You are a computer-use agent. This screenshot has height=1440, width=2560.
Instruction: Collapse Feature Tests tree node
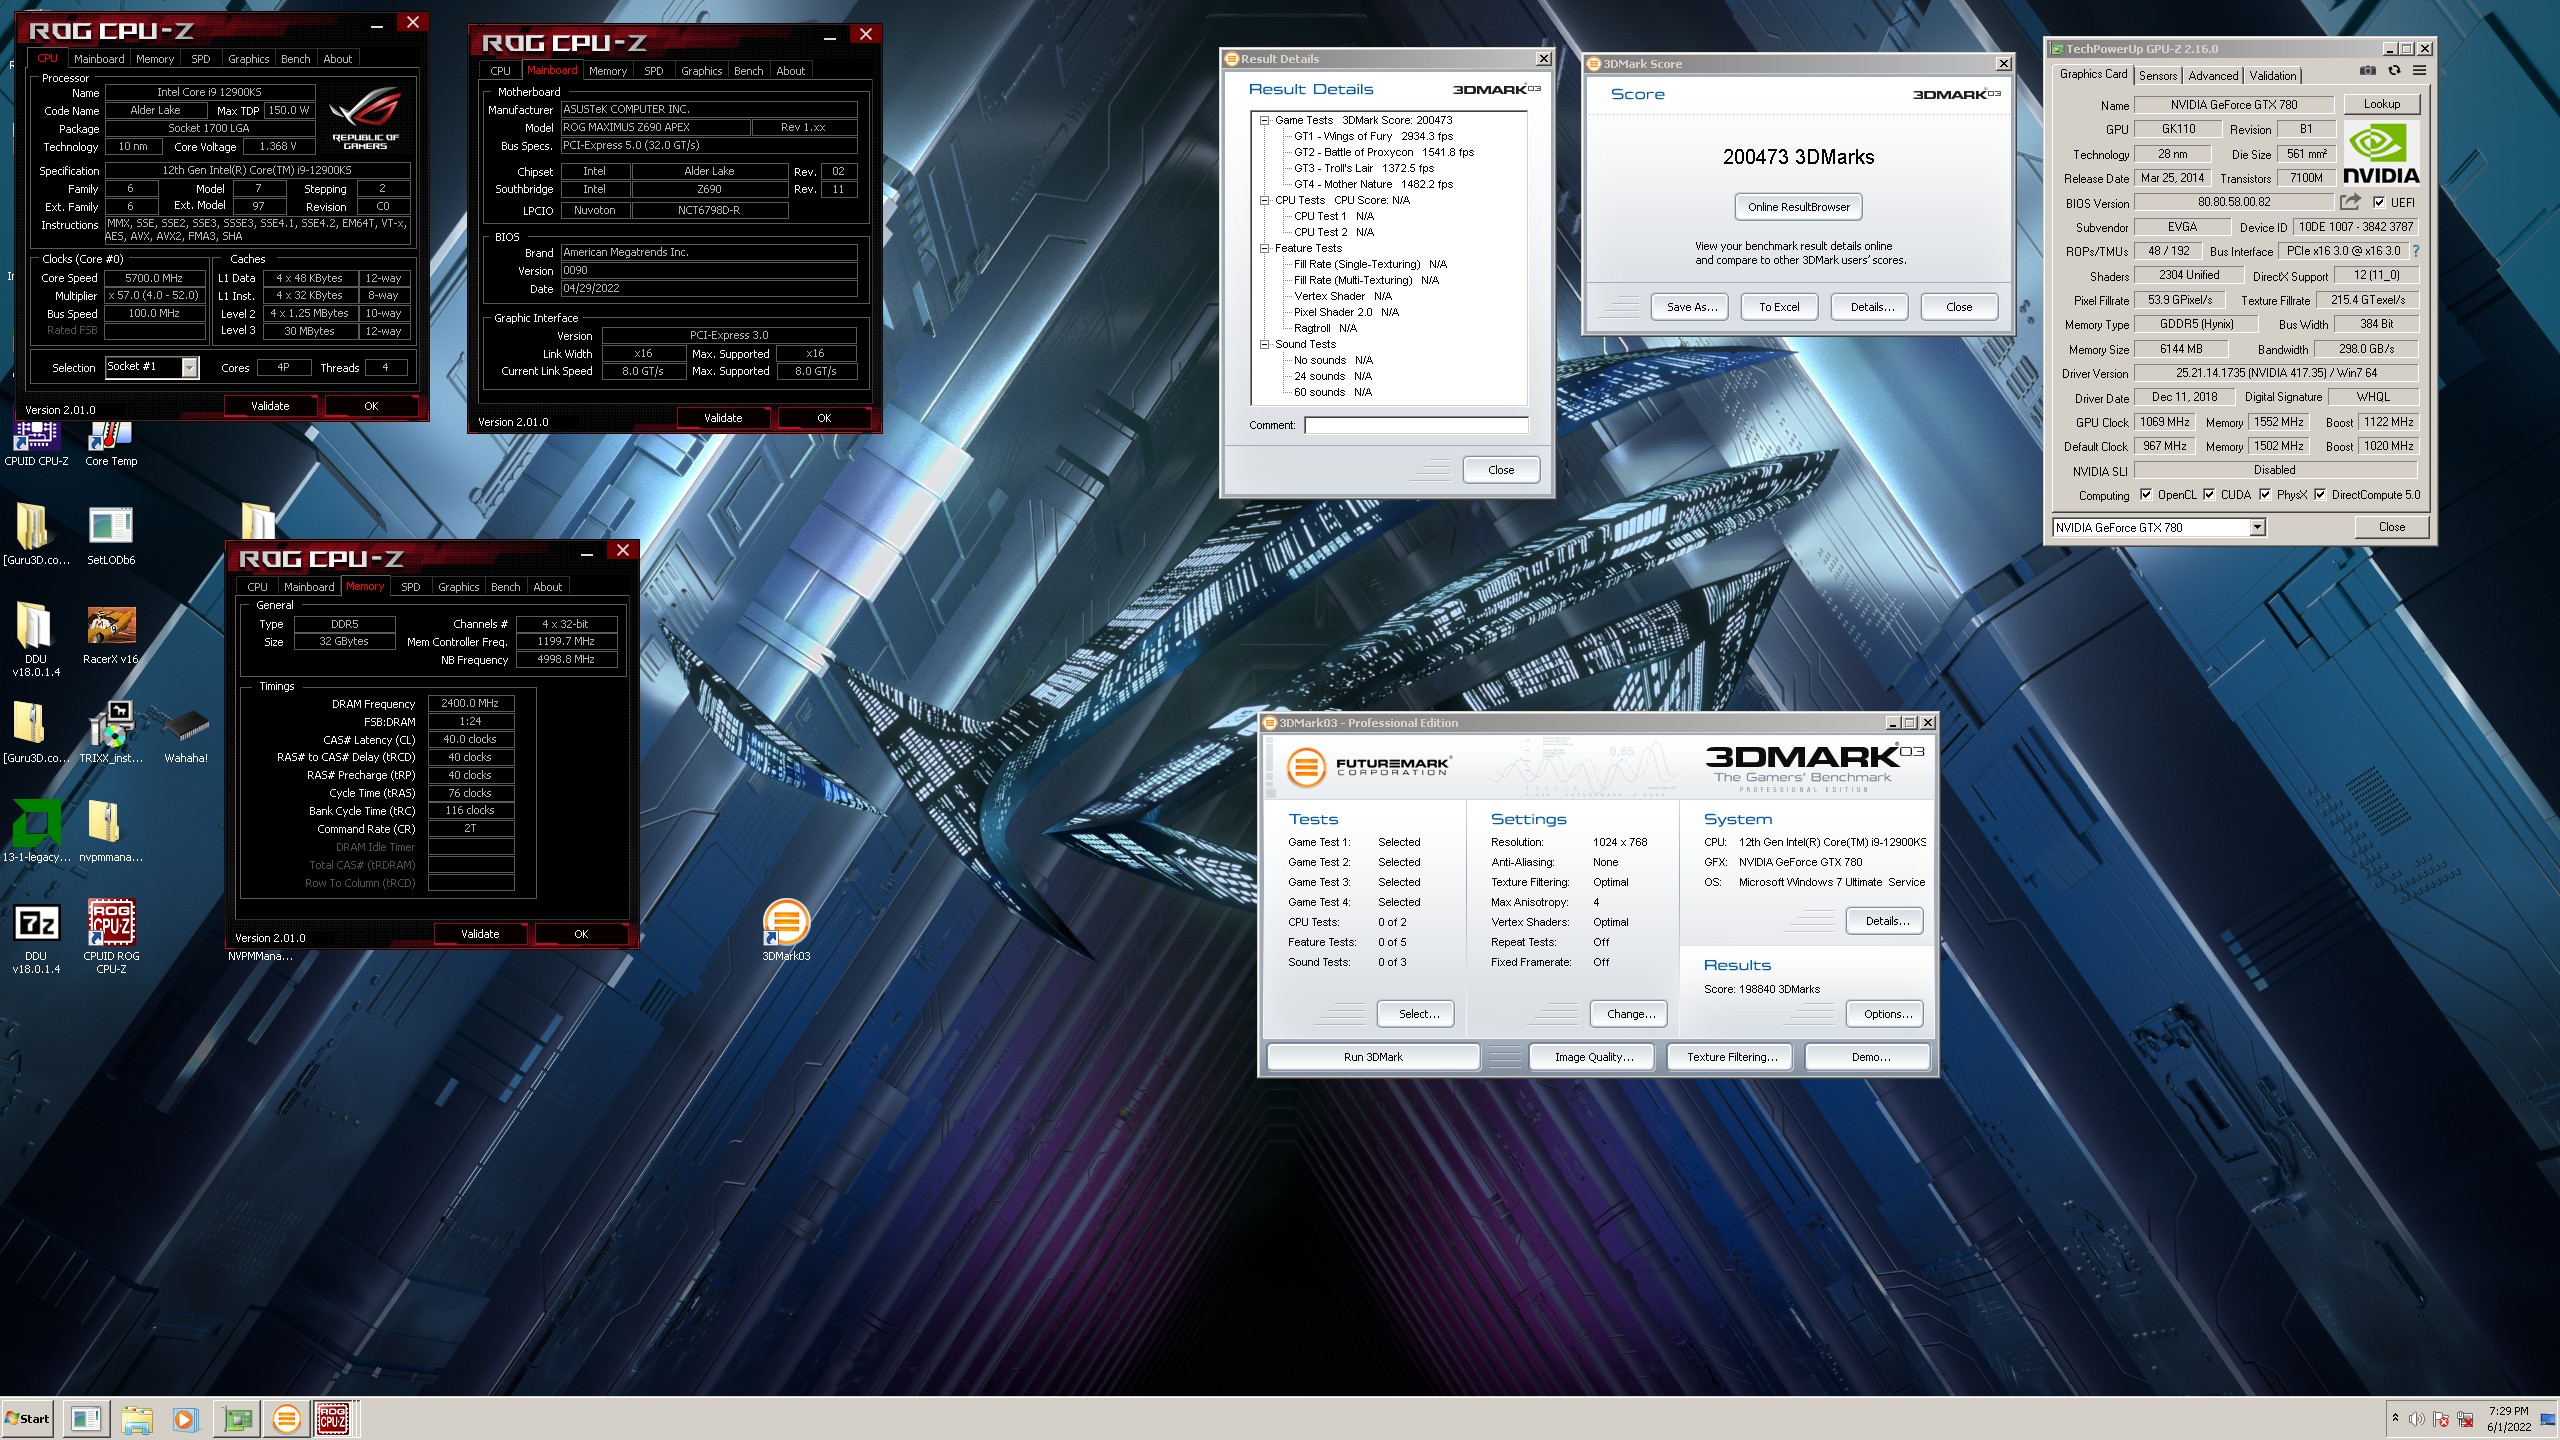[x=1264, y=248]
